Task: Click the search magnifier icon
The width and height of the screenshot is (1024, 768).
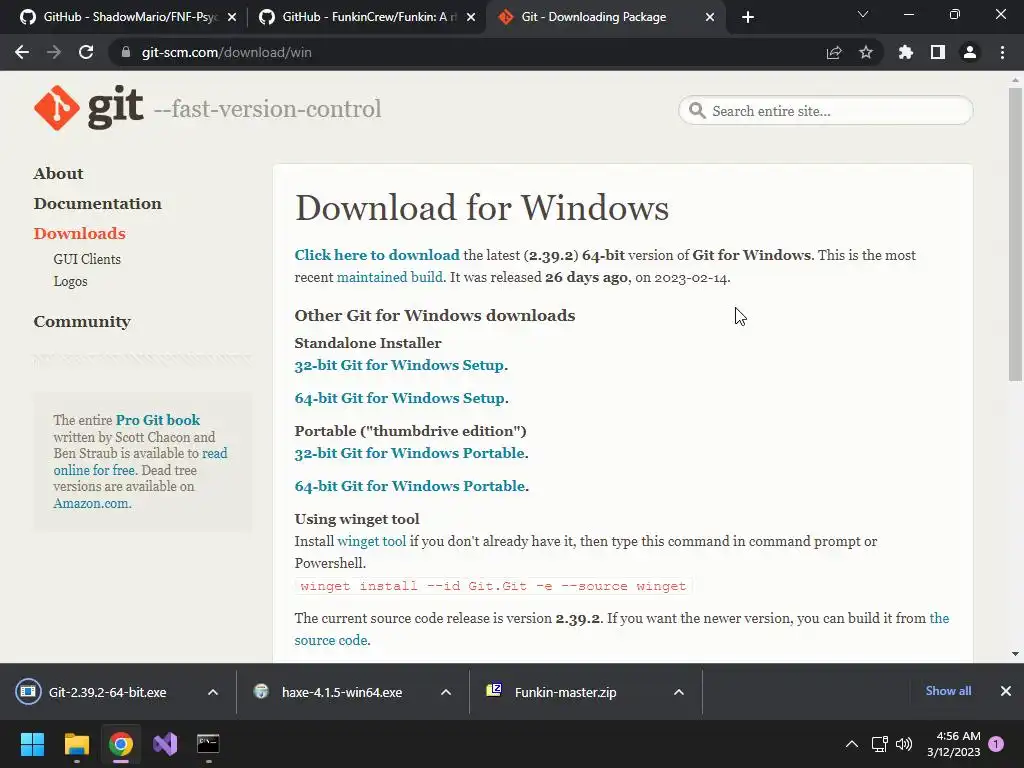Action: pos(697,110)
